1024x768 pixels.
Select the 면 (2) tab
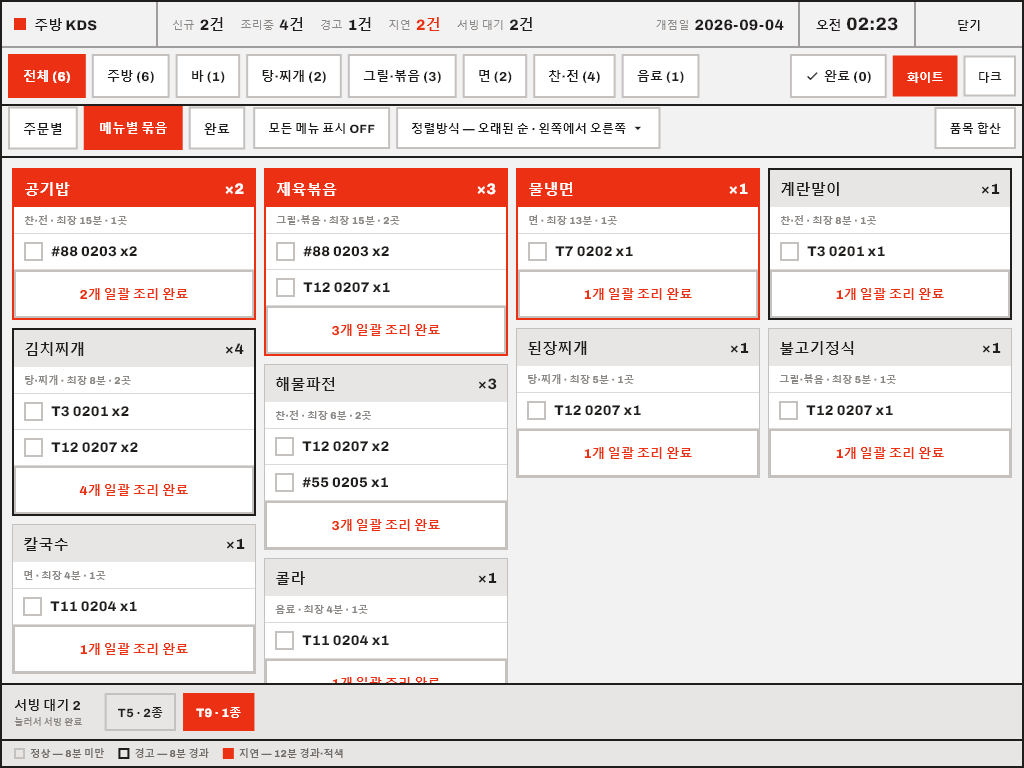[495, 76]
